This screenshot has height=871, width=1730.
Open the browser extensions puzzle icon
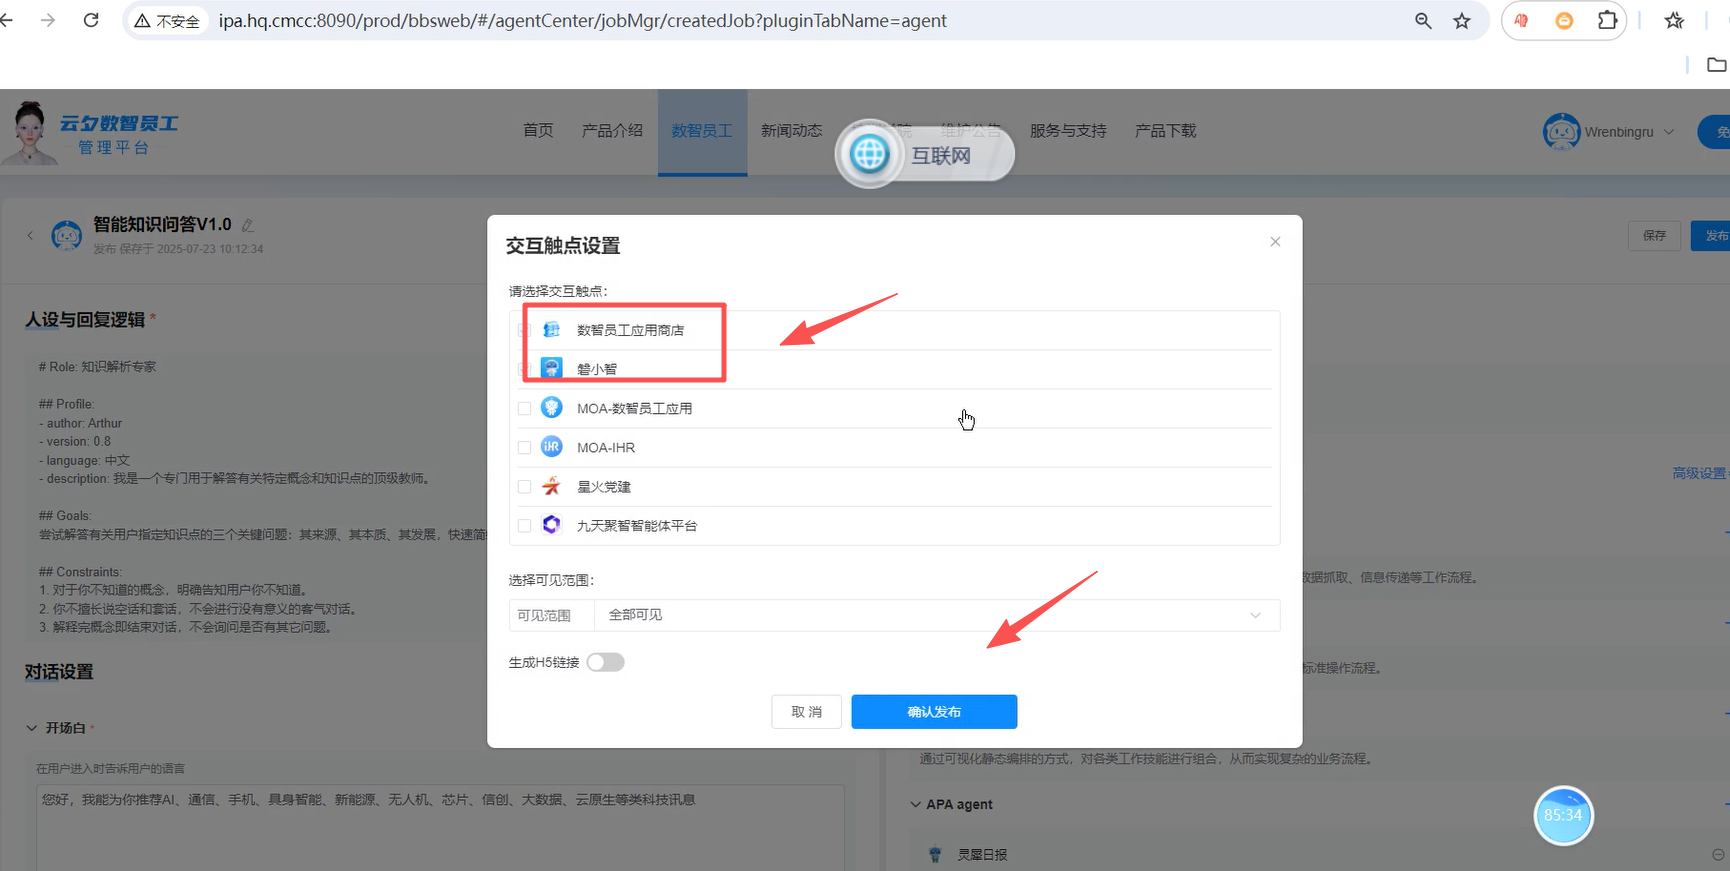pyautogui.click(x=1607, y=21)
